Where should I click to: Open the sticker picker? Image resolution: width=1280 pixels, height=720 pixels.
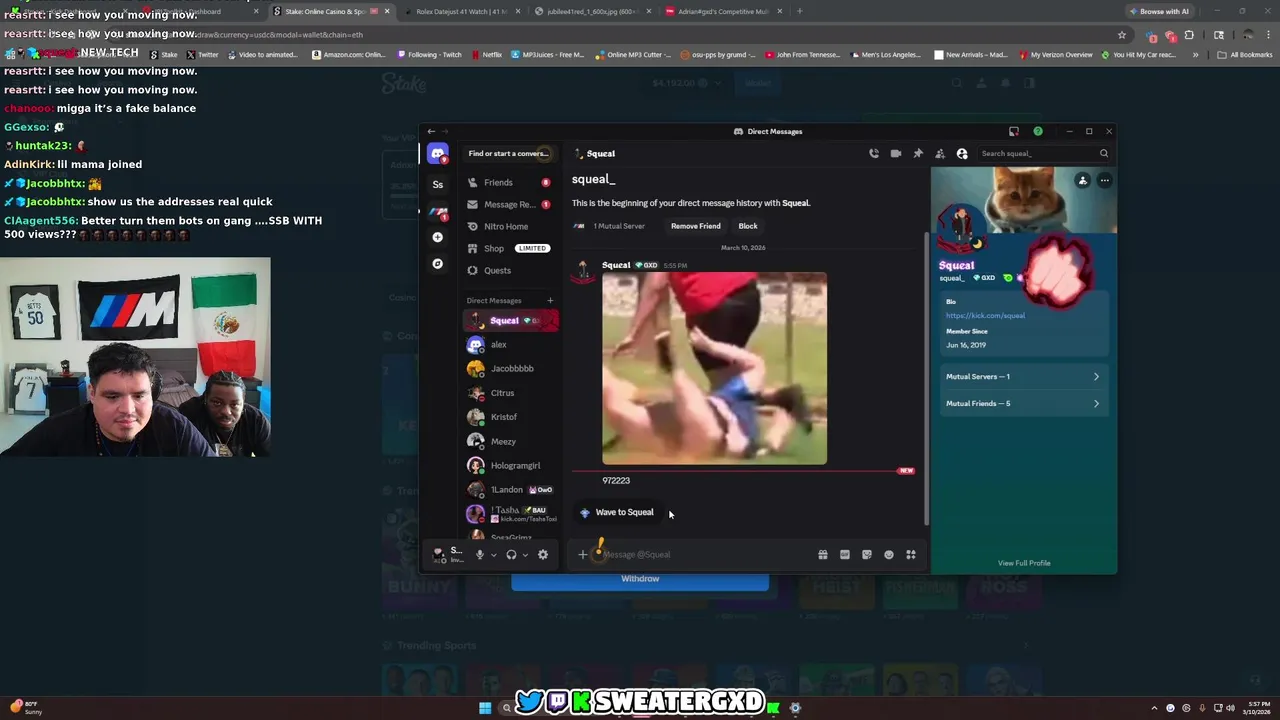[x=867, y=554]
